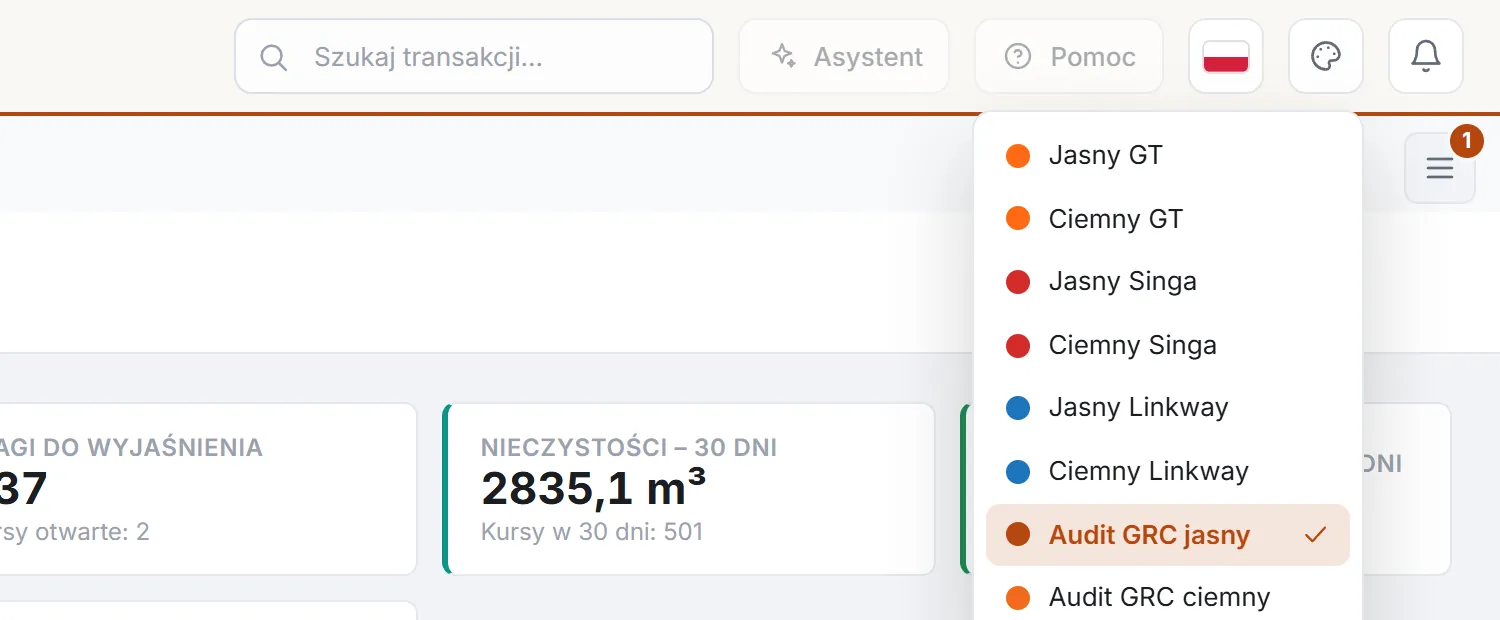Viewport: 1500px width, 620px height.
Task: Select the highlighted Audit GRC jasny option
Action: (x=1168, y=535)
